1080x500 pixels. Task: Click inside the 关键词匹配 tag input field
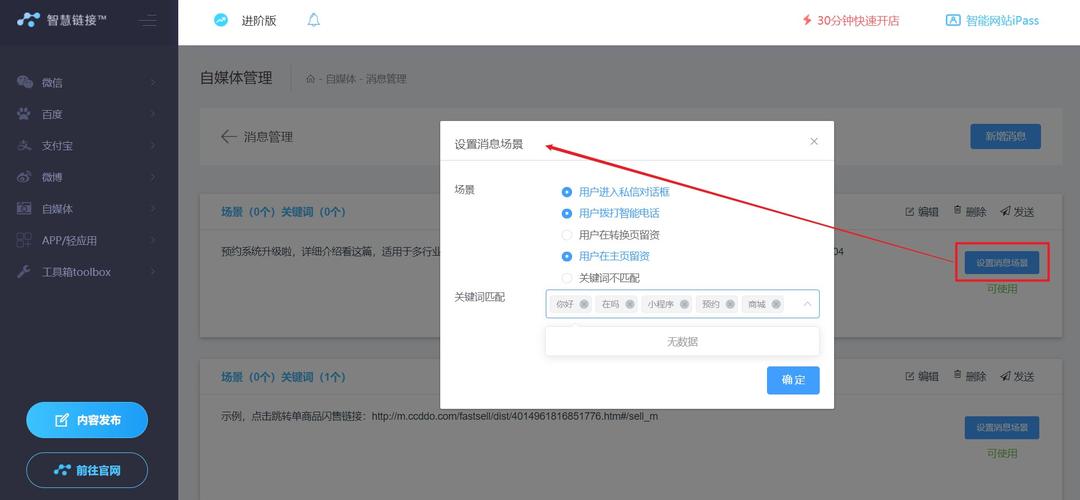pos(683,304)
